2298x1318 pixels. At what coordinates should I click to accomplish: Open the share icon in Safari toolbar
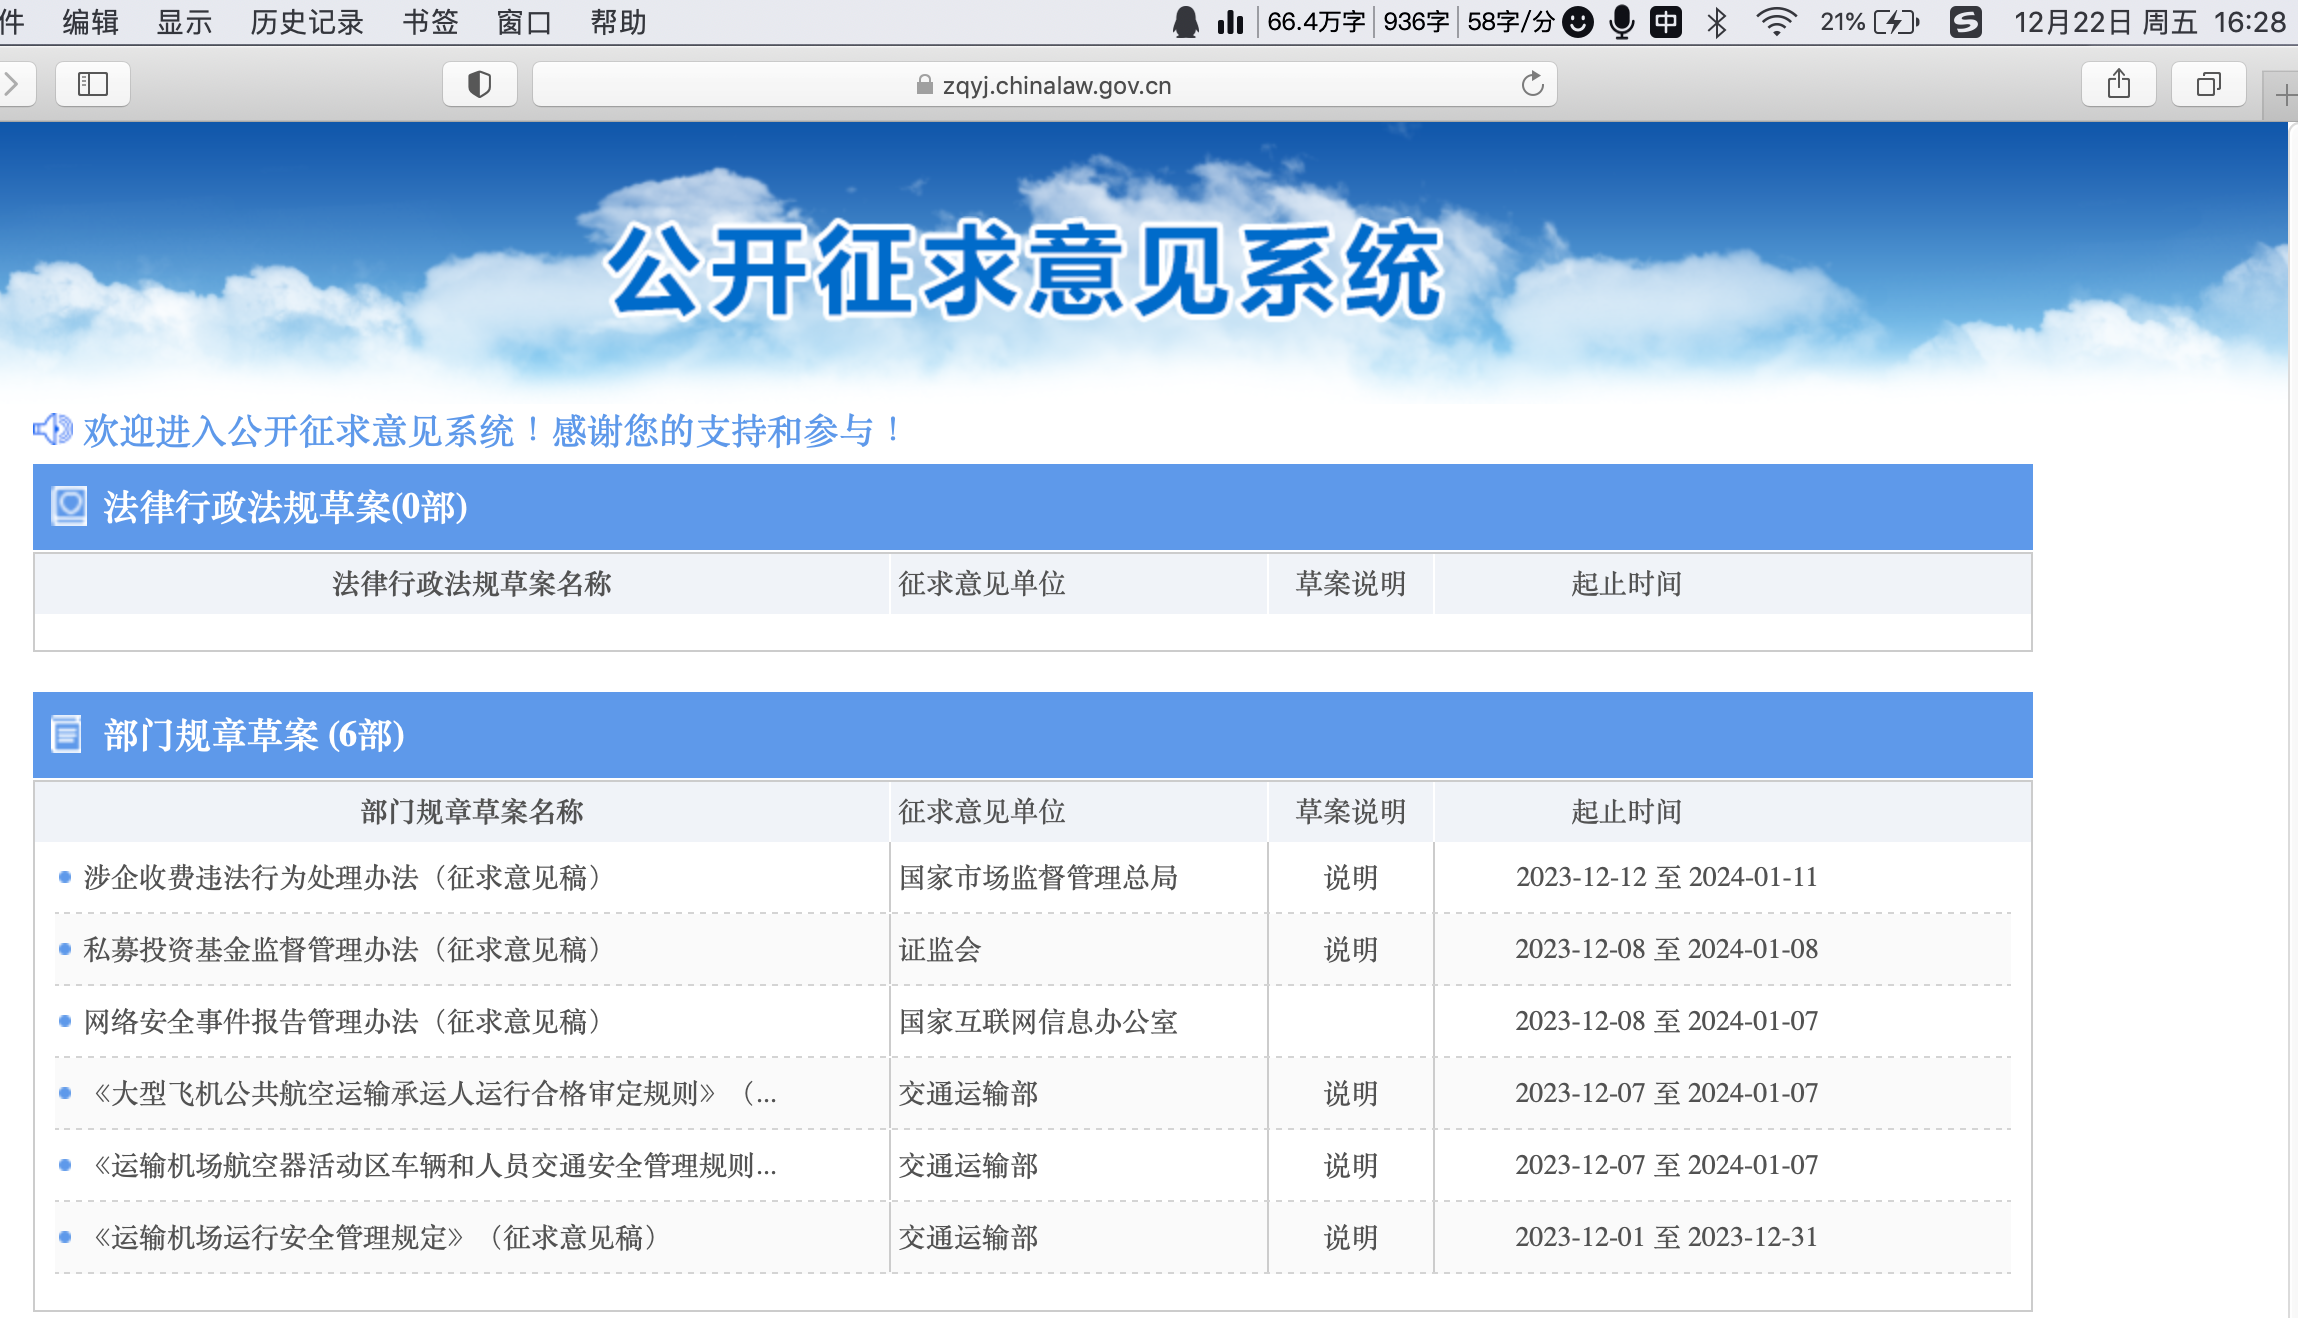pyautogui.click(x=2118, y=84)
